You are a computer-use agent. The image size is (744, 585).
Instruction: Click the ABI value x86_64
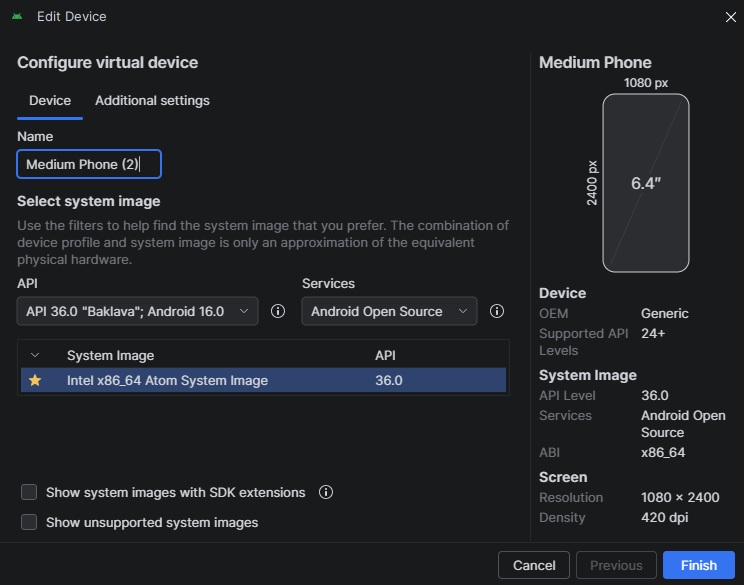[663, 452]
